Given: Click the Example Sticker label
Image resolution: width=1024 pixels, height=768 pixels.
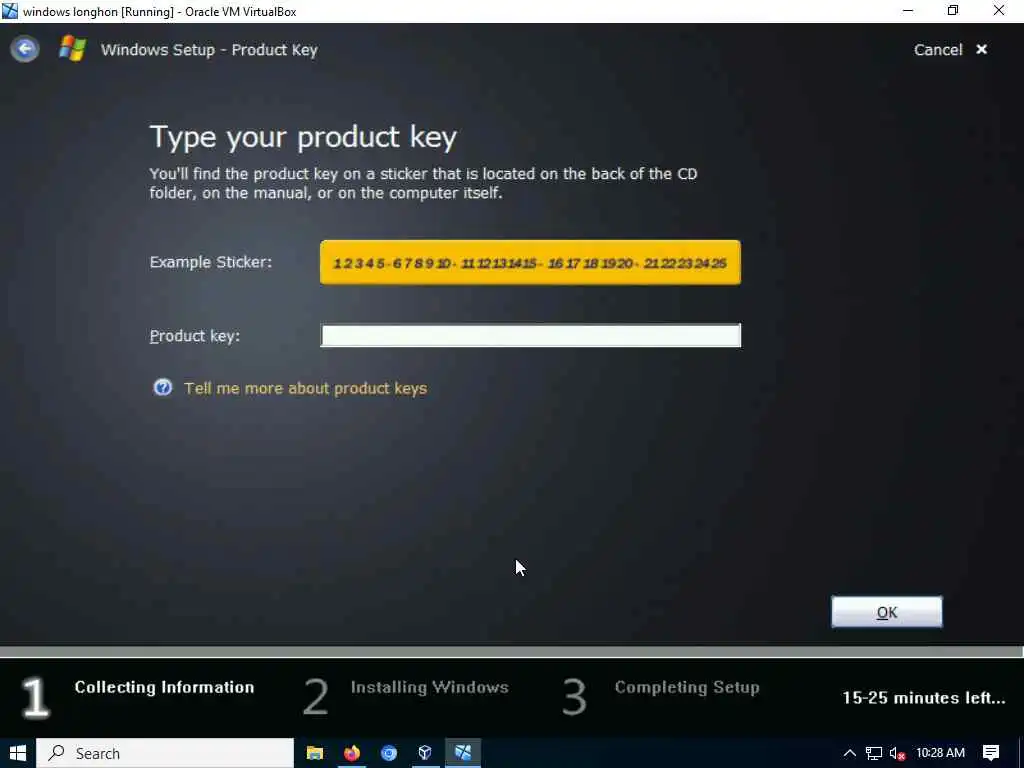Looking at the screenshot, I should (210, 262).
